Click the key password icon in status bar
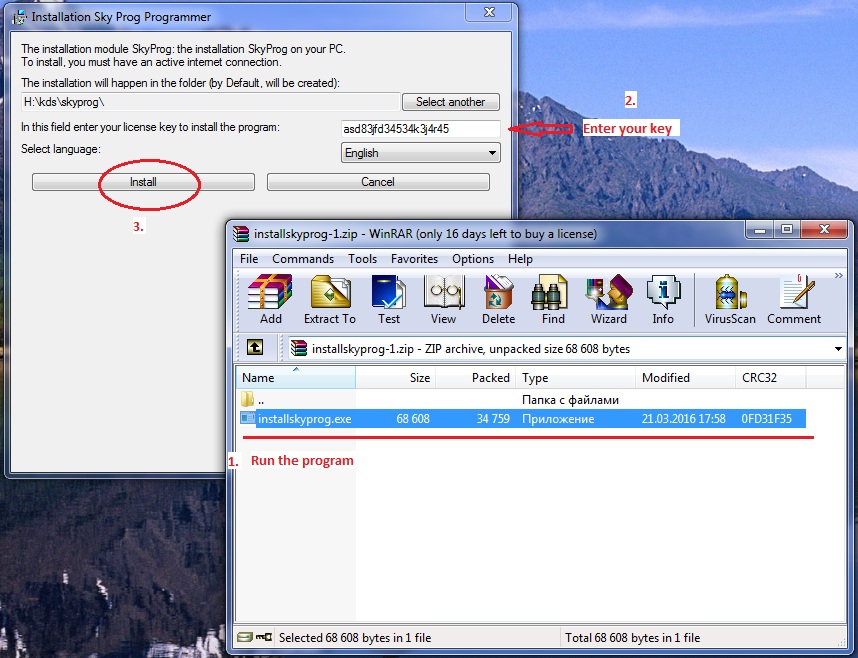Image resolution: width=858 pixels, height=658 pixels. tap(264, 637)
